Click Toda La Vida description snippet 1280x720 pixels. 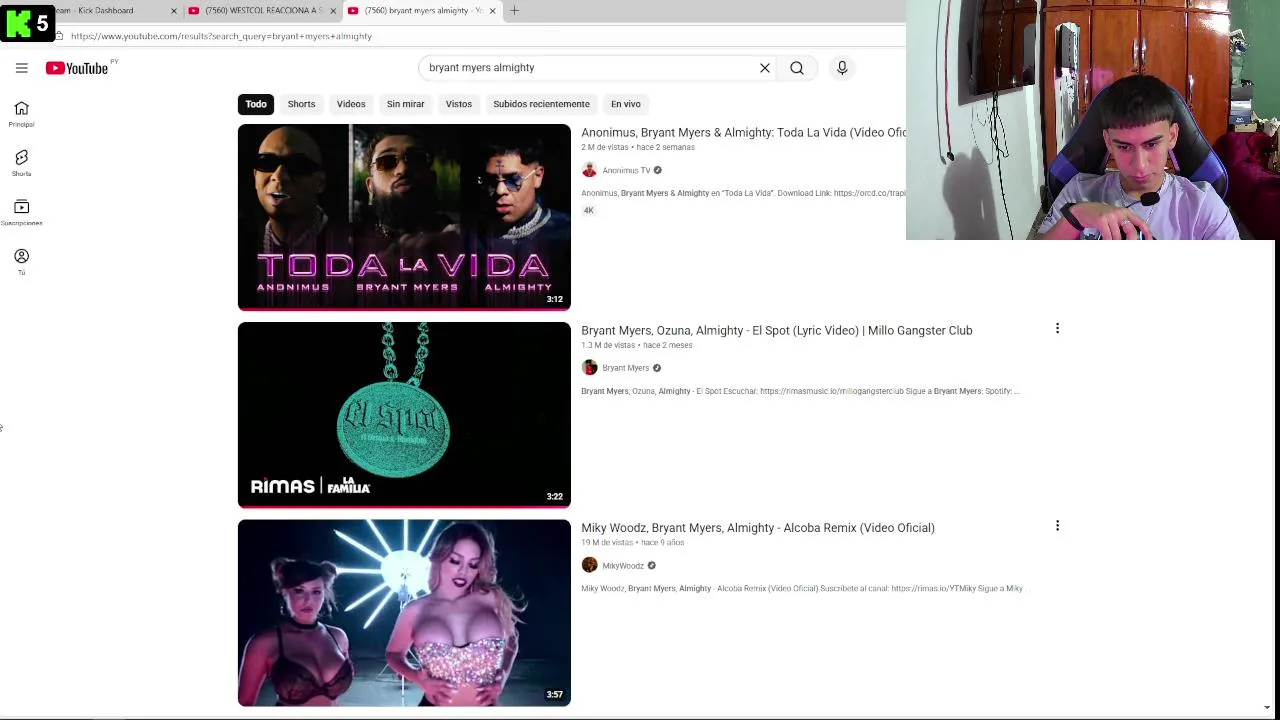click(743, 193)
